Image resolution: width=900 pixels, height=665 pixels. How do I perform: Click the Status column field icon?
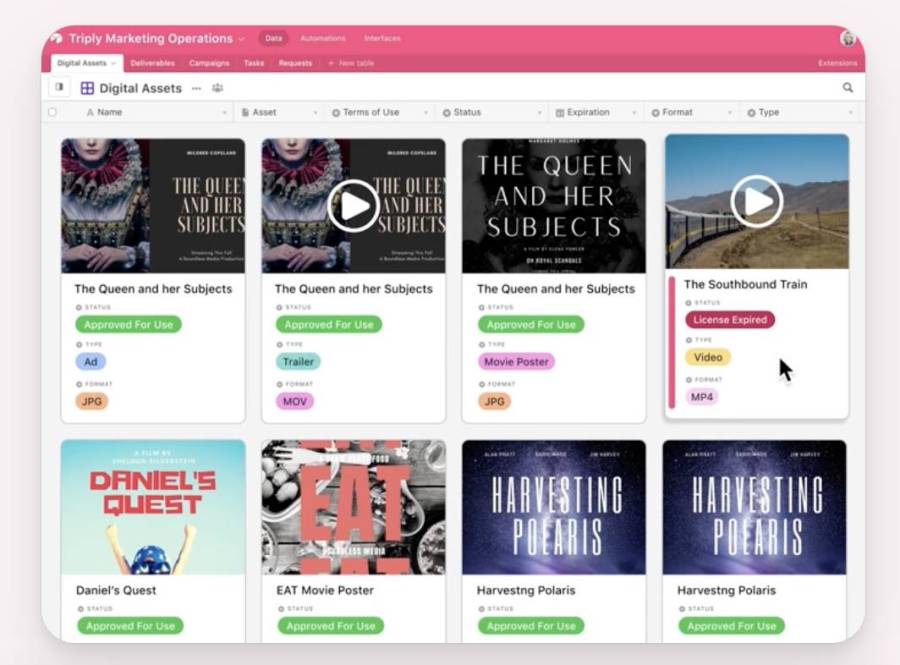[447, 113]
